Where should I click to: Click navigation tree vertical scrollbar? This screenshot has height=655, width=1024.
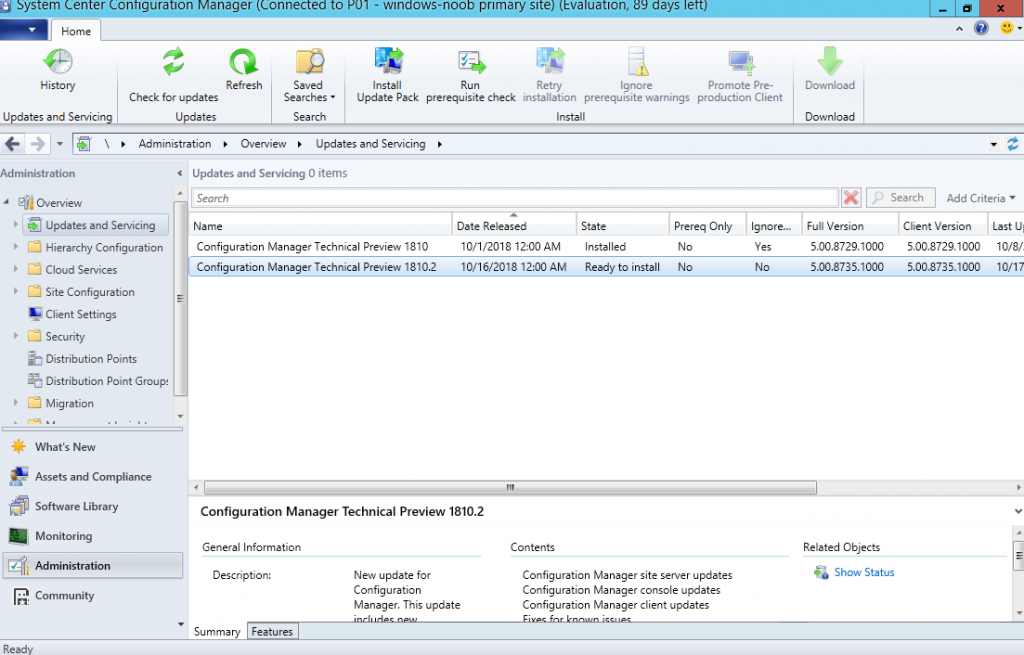point(180,298)
